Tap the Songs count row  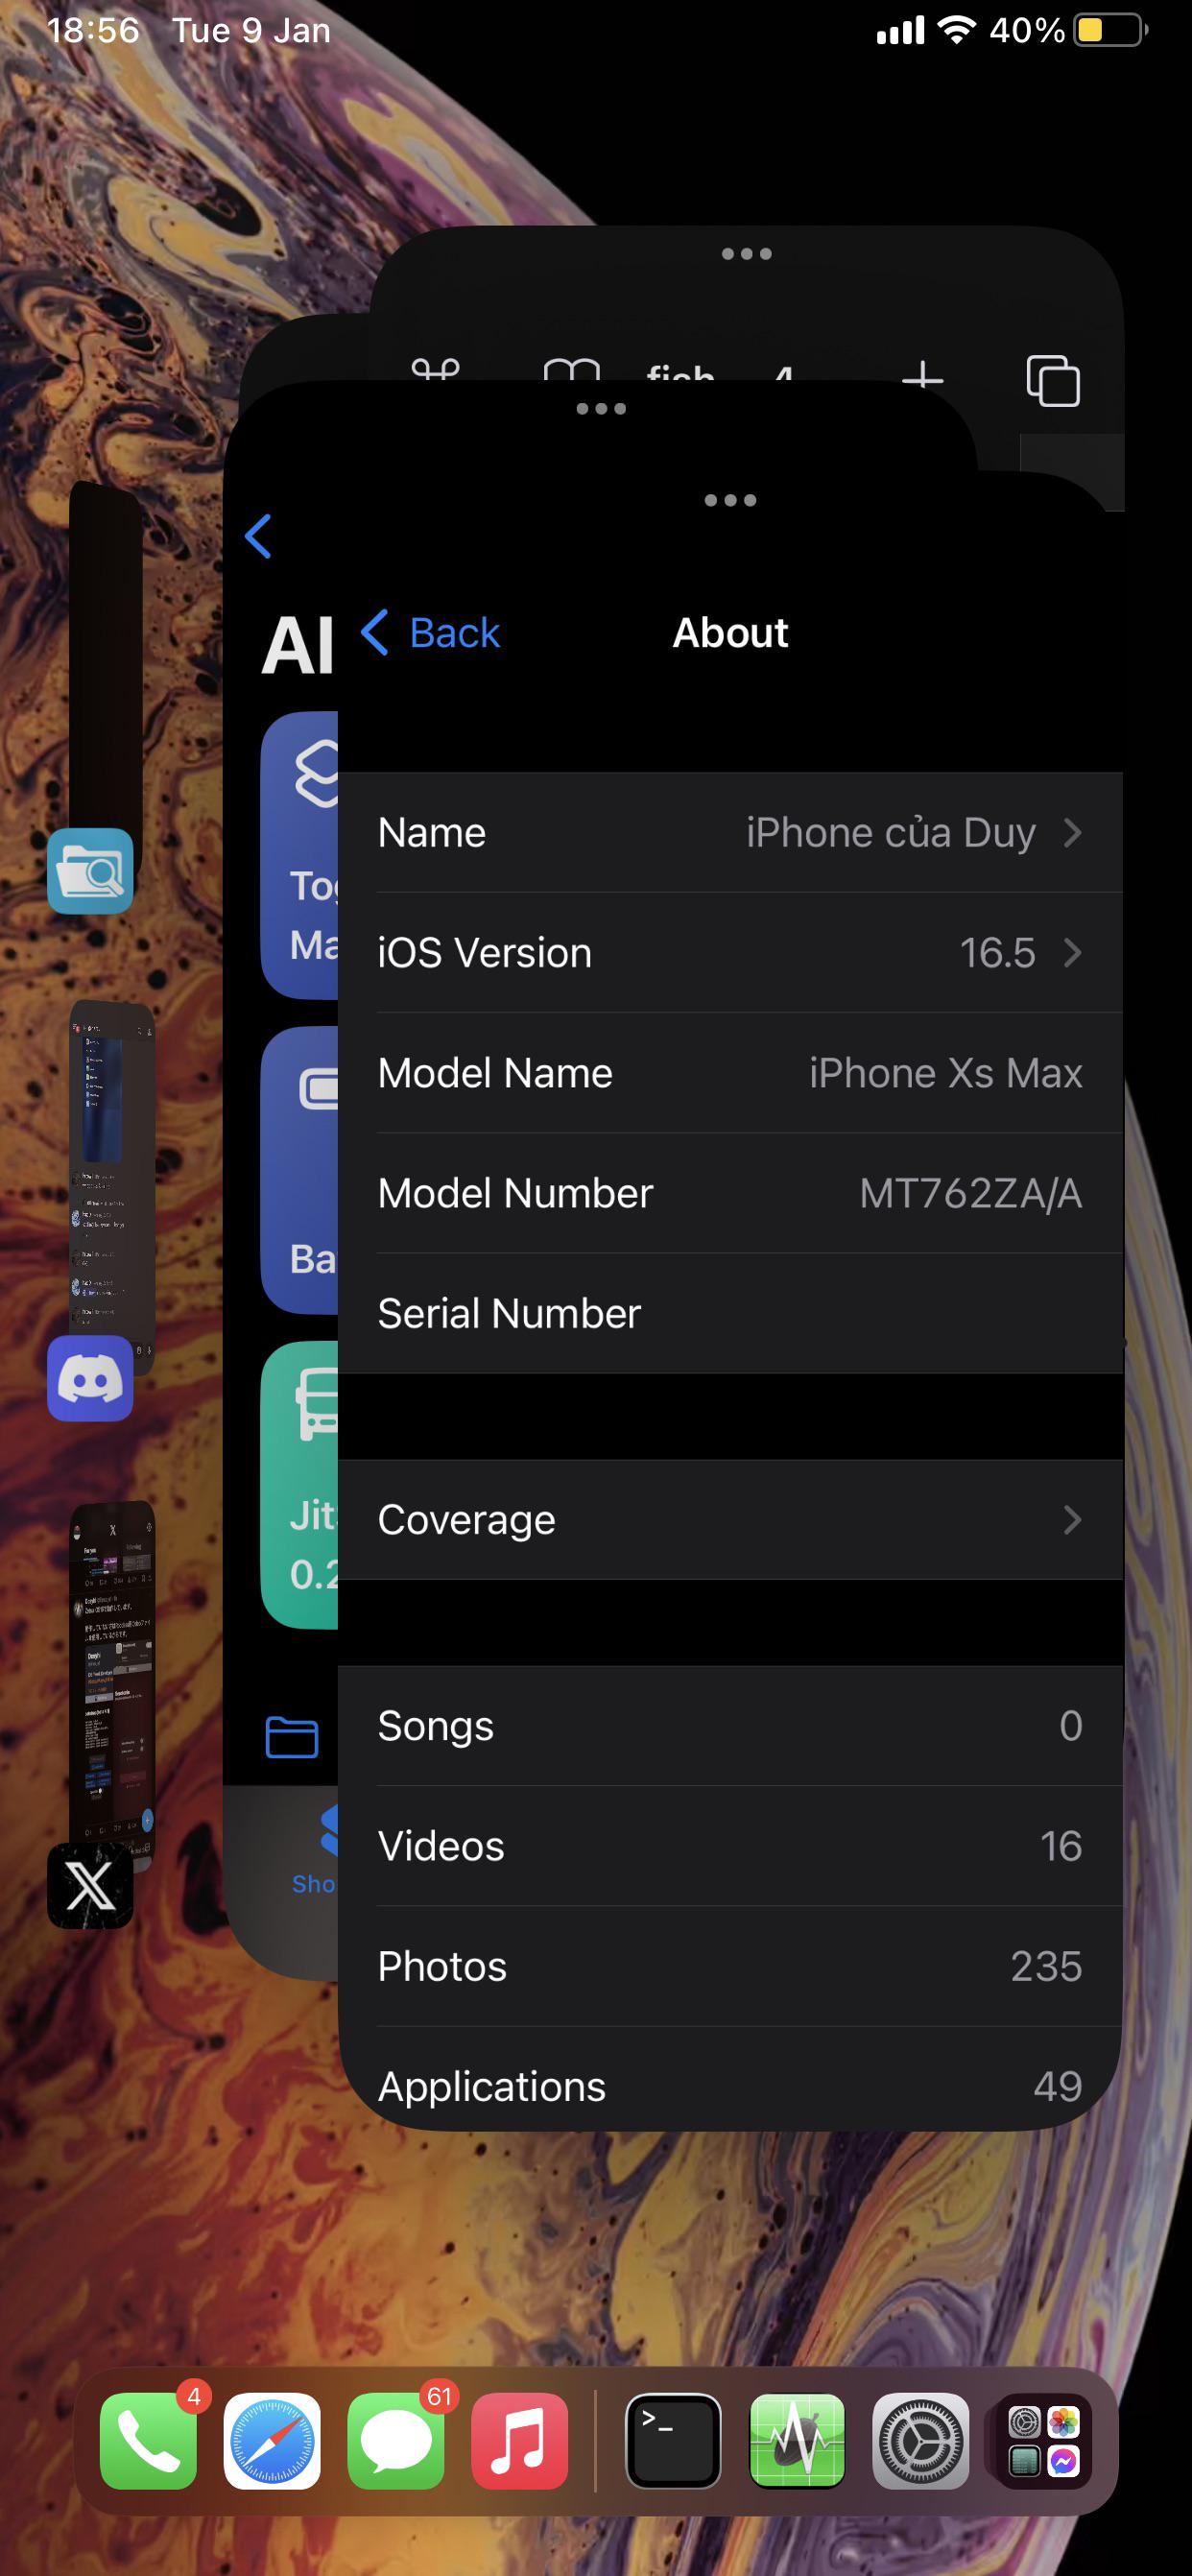(730, 1725)
